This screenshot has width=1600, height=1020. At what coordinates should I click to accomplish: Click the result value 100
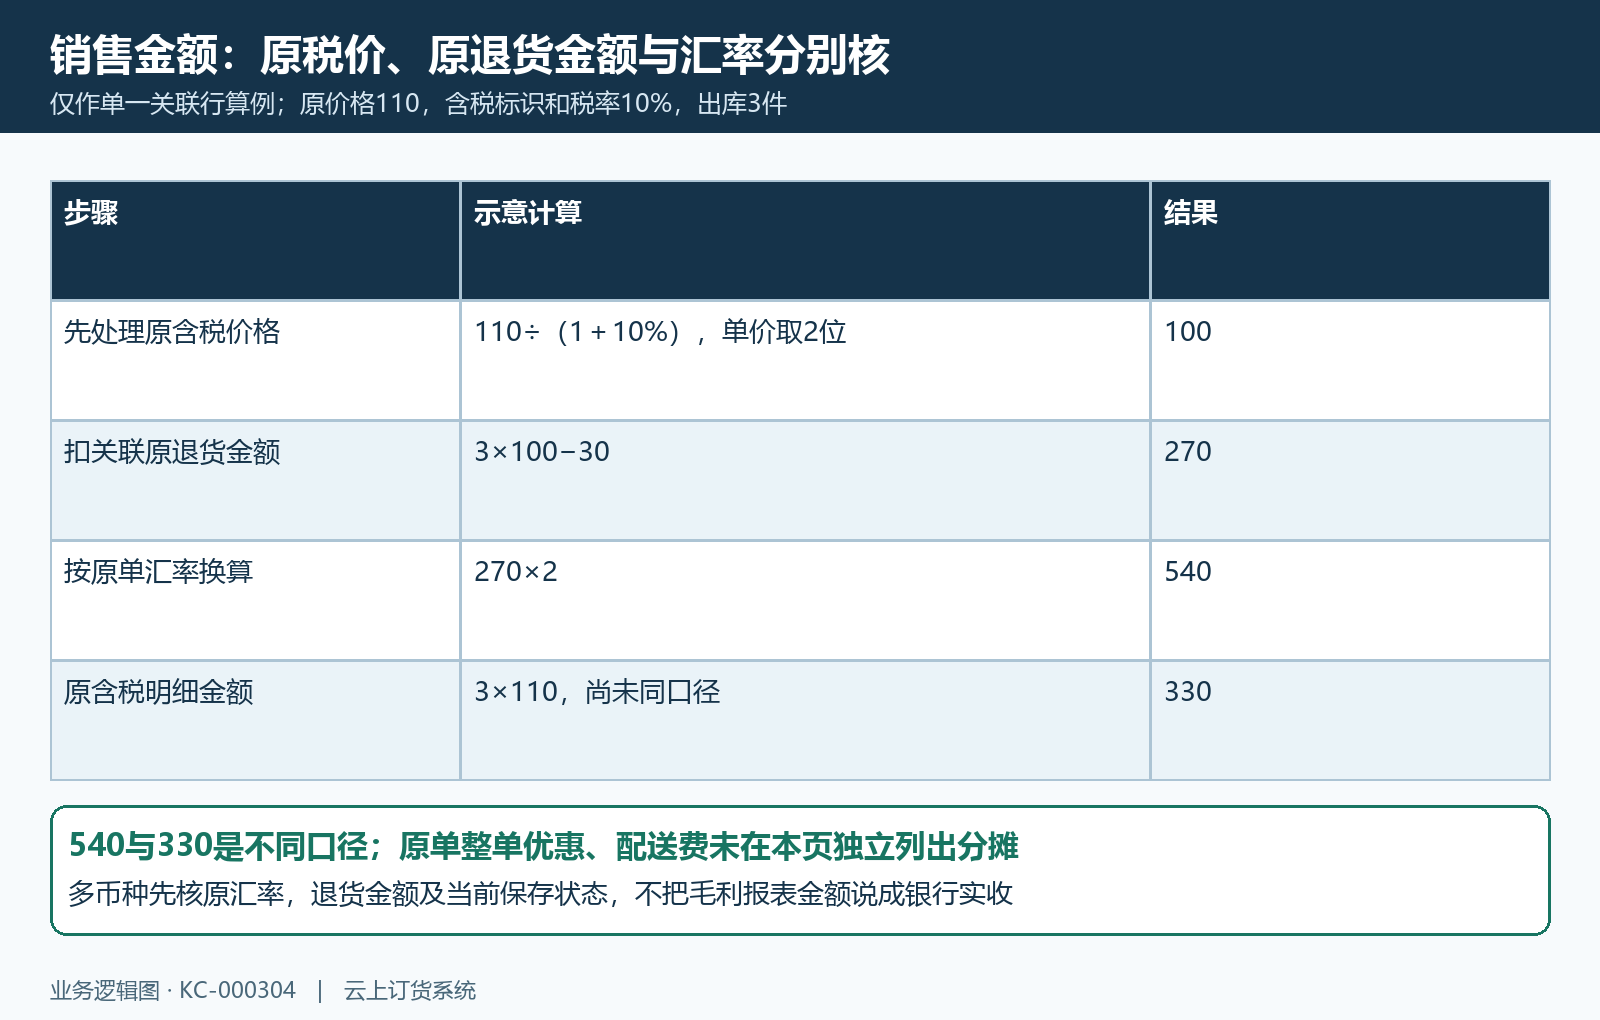click(x=1187, y=332)
